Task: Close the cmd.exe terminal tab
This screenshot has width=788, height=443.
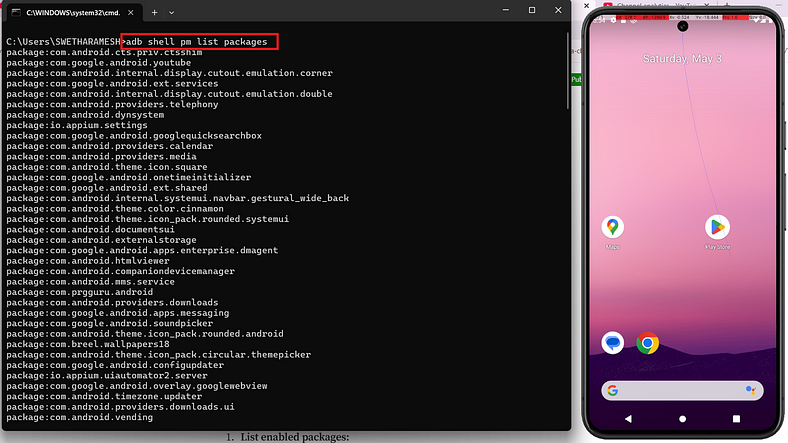Action: click(x=131, y=13)
